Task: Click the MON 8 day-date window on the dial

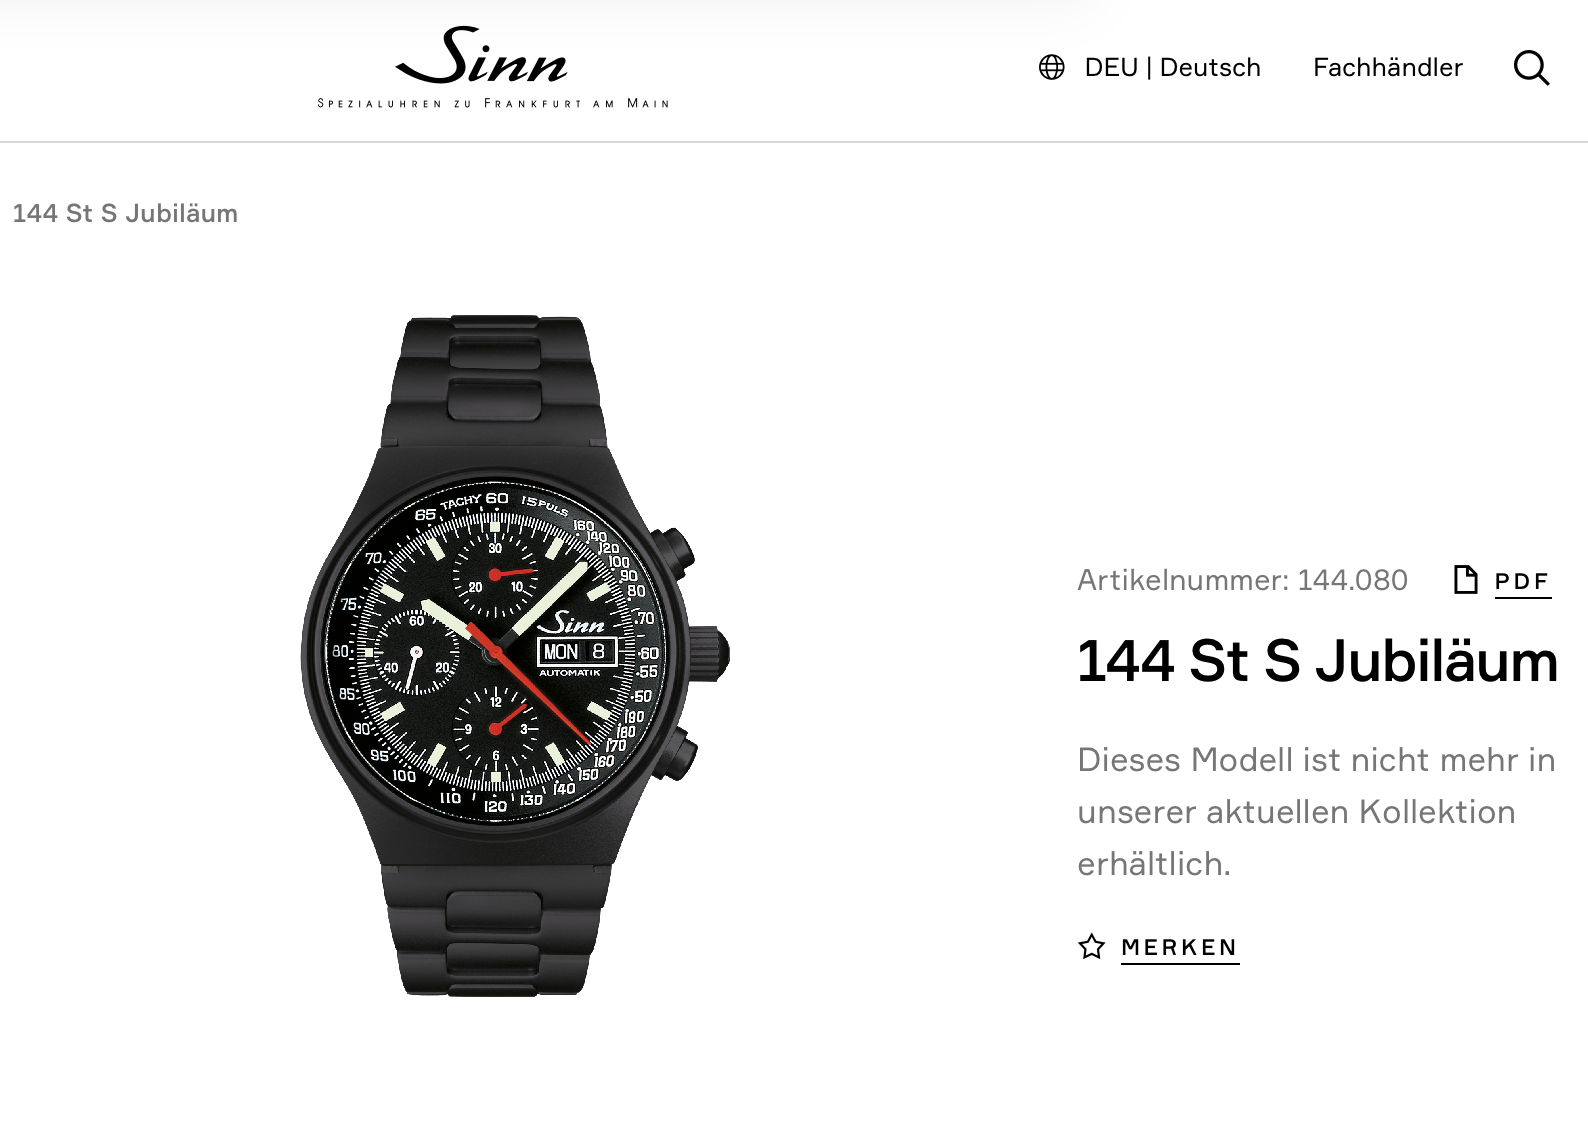Action: click(577, 652)
